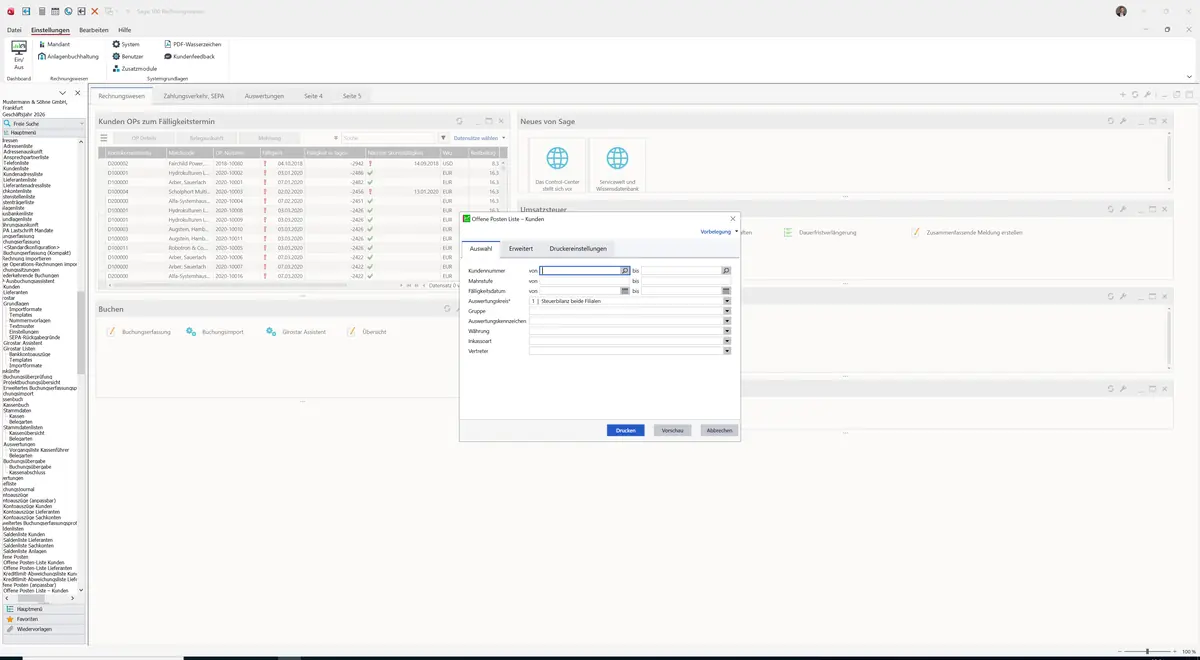Expand the Vertreter dropdown

pyautogui.click(x=727, y=351)
